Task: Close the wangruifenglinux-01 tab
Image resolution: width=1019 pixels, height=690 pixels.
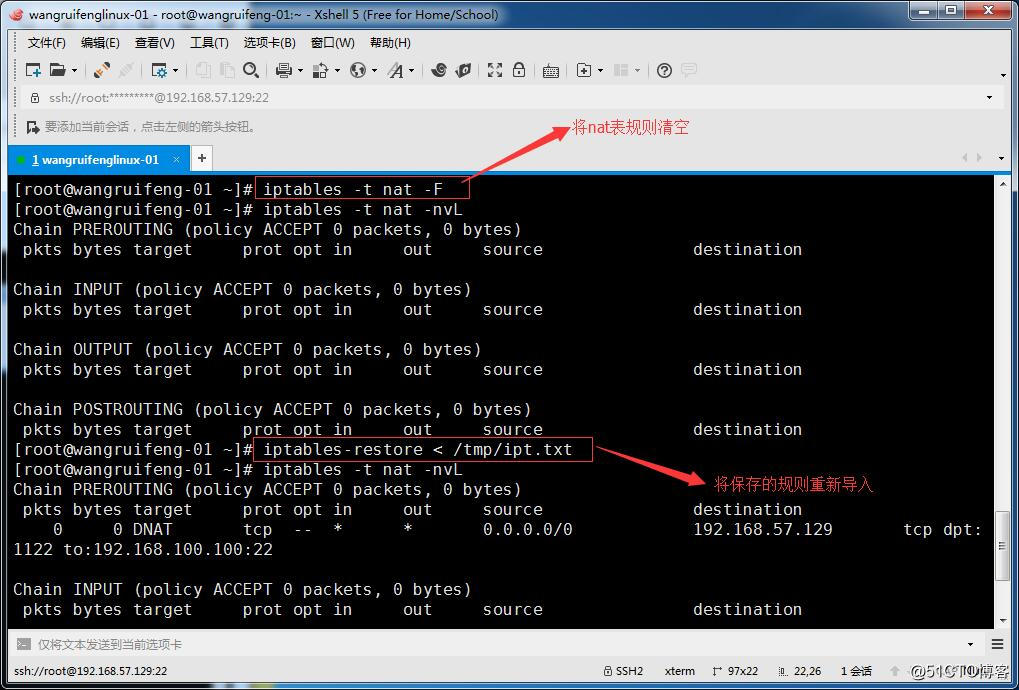Action: tap(176, 159)
